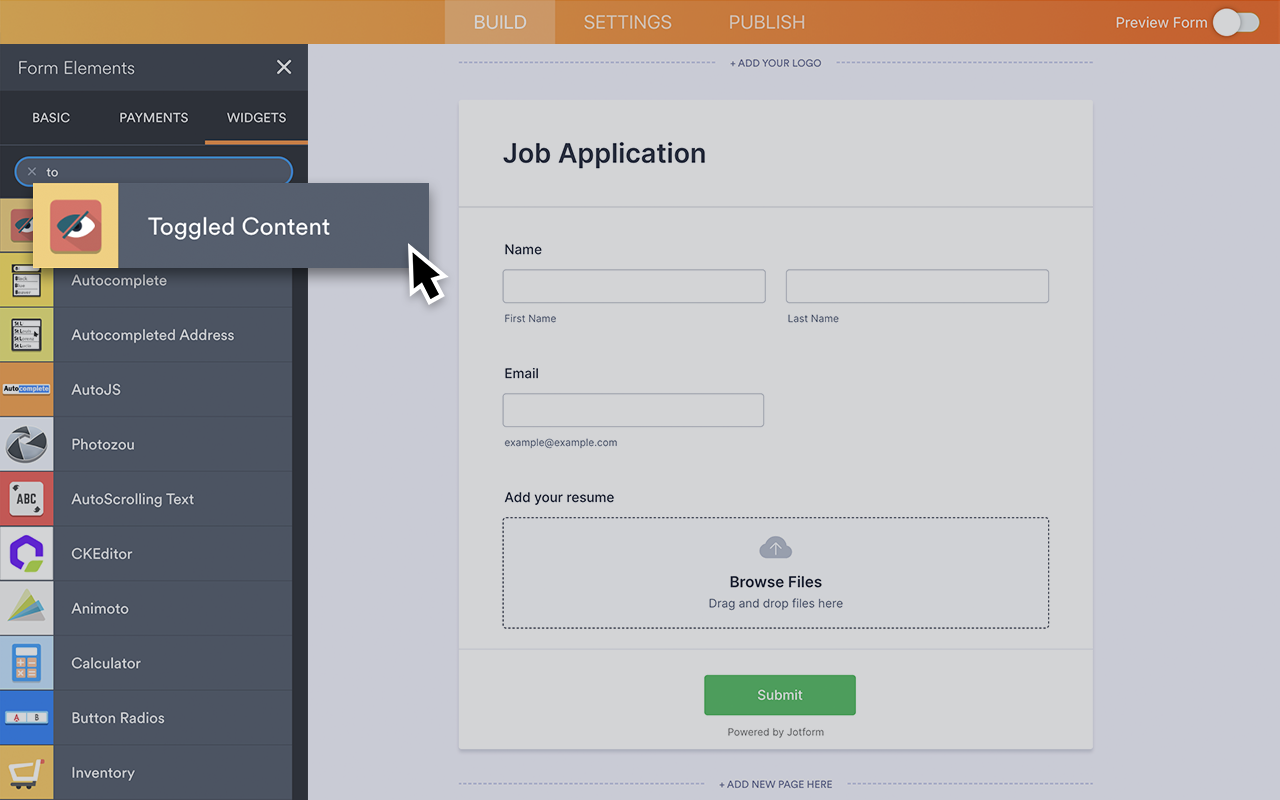Click the Browse Files upload area
Screen dimensions: 1280x800
[x=775, y=573]
